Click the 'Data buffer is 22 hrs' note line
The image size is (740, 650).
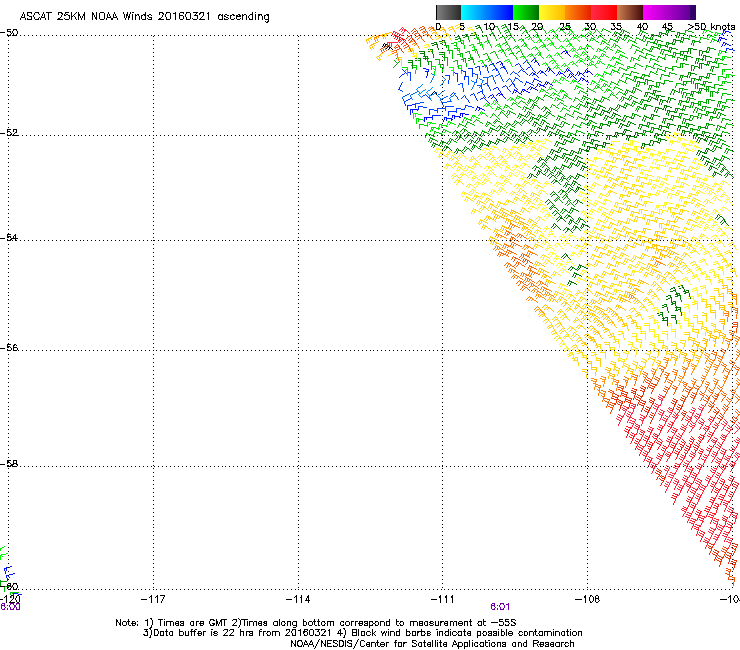(x=362, y=633)
